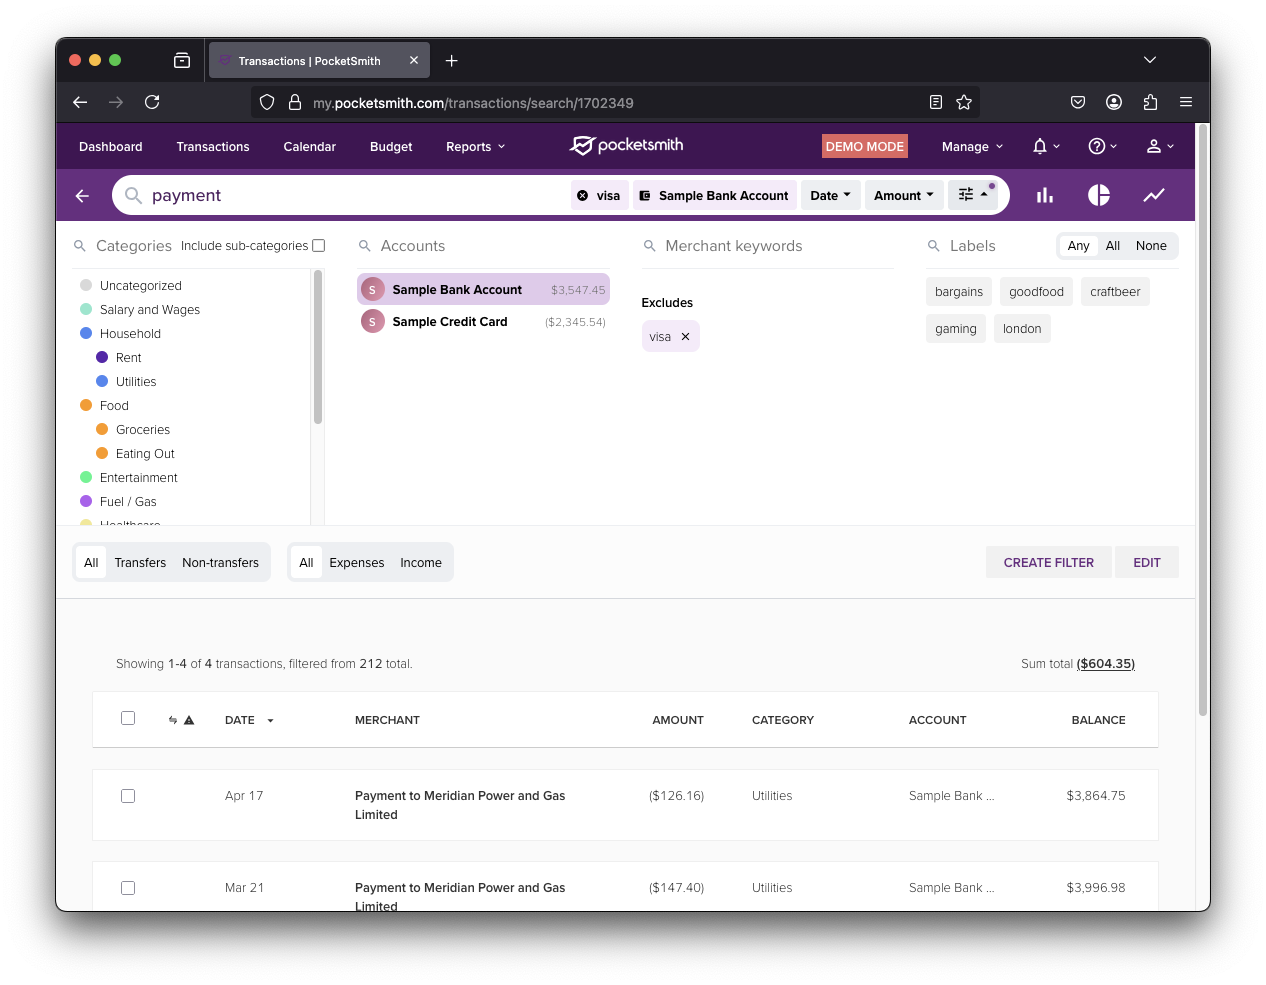Viewport: 1266px width, 985px height.
Task: Switch to the Expenses tab
Action: click(356, 563)
